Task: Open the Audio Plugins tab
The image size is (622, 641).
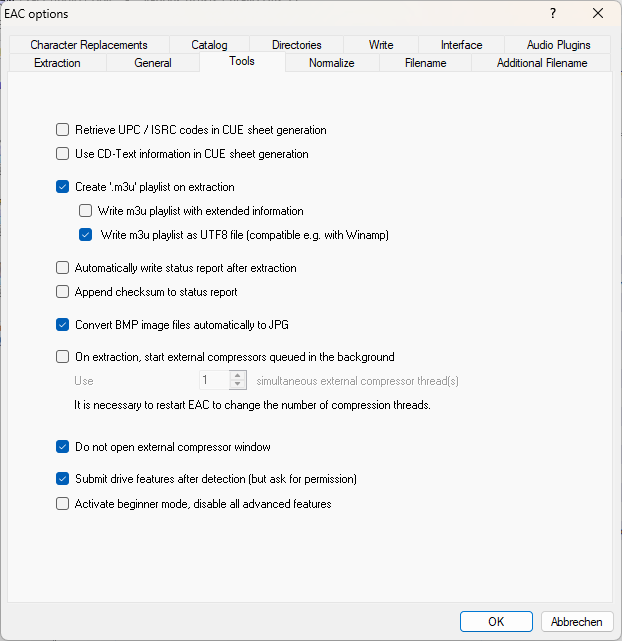Action: [x=559, y=45]
